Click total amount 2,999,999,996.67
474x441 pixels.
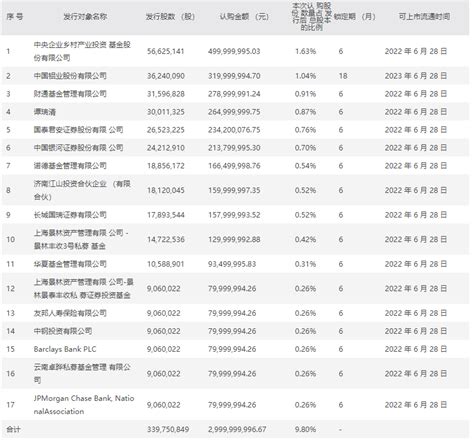(x=237, y=429)
